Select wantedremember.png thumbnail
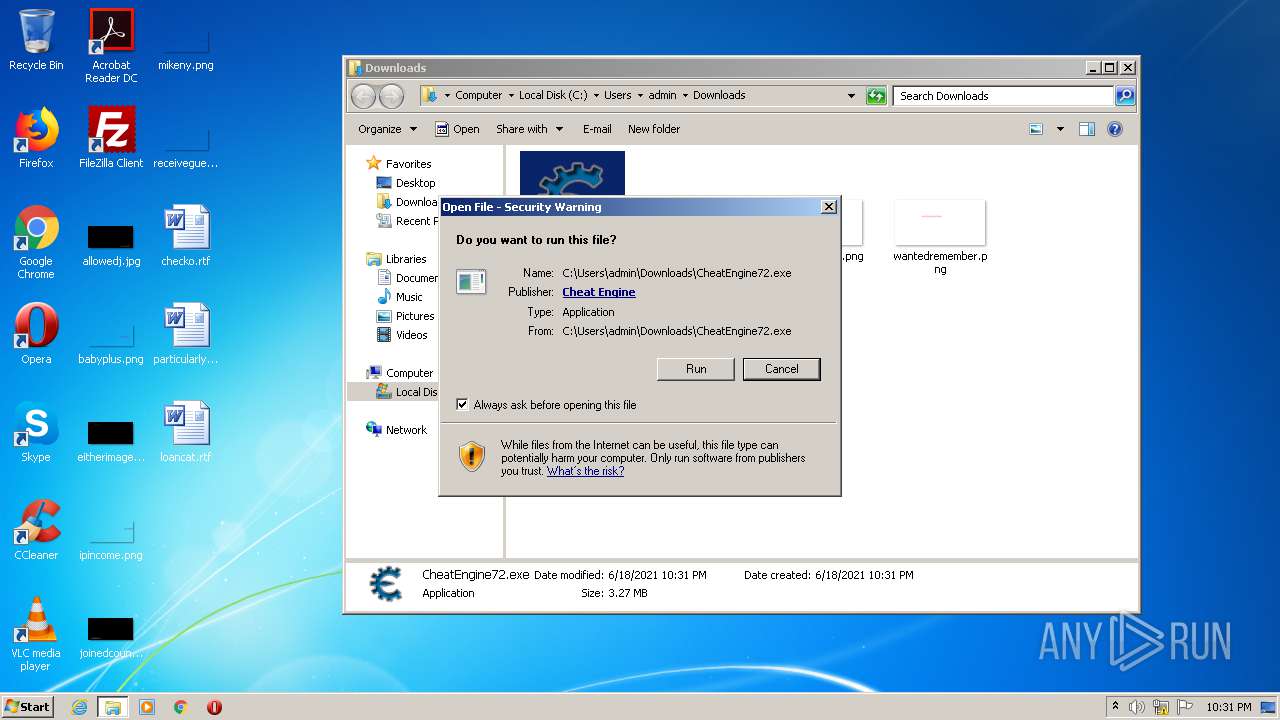This screenshot has height=720, width=1280. pyautogui.click(x=940, y=237)
